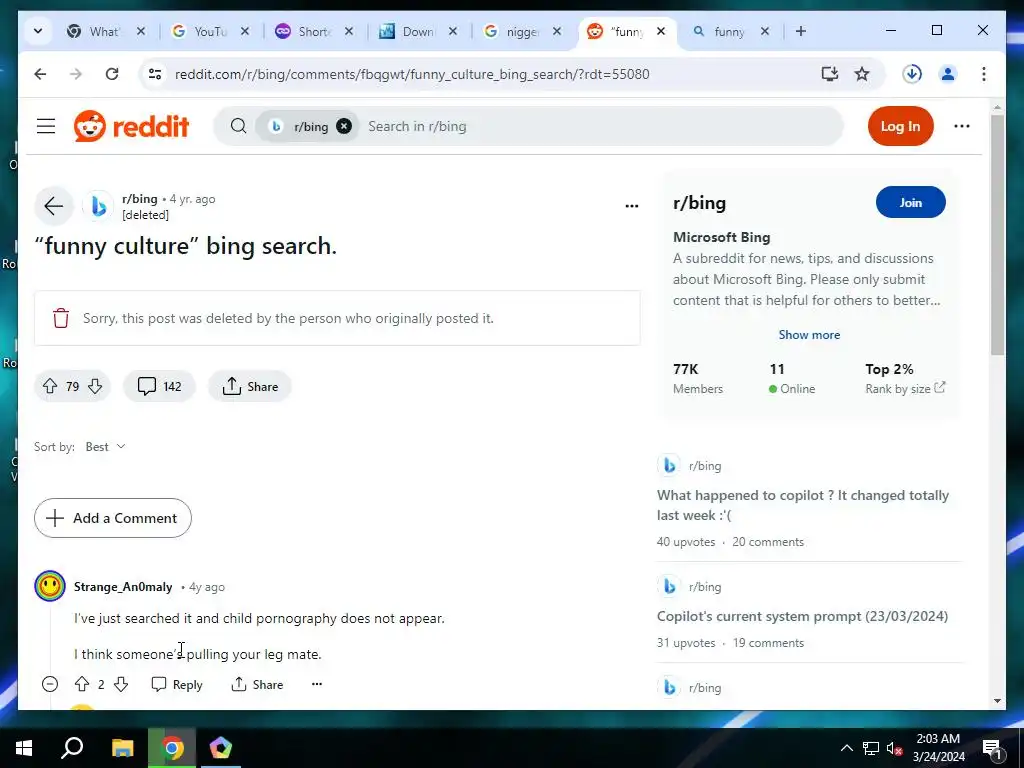The image size is (1024, 768).
Task: Downvote Strange_An0maly's comment
Action: pyautogui.click(x=121, y=684)
